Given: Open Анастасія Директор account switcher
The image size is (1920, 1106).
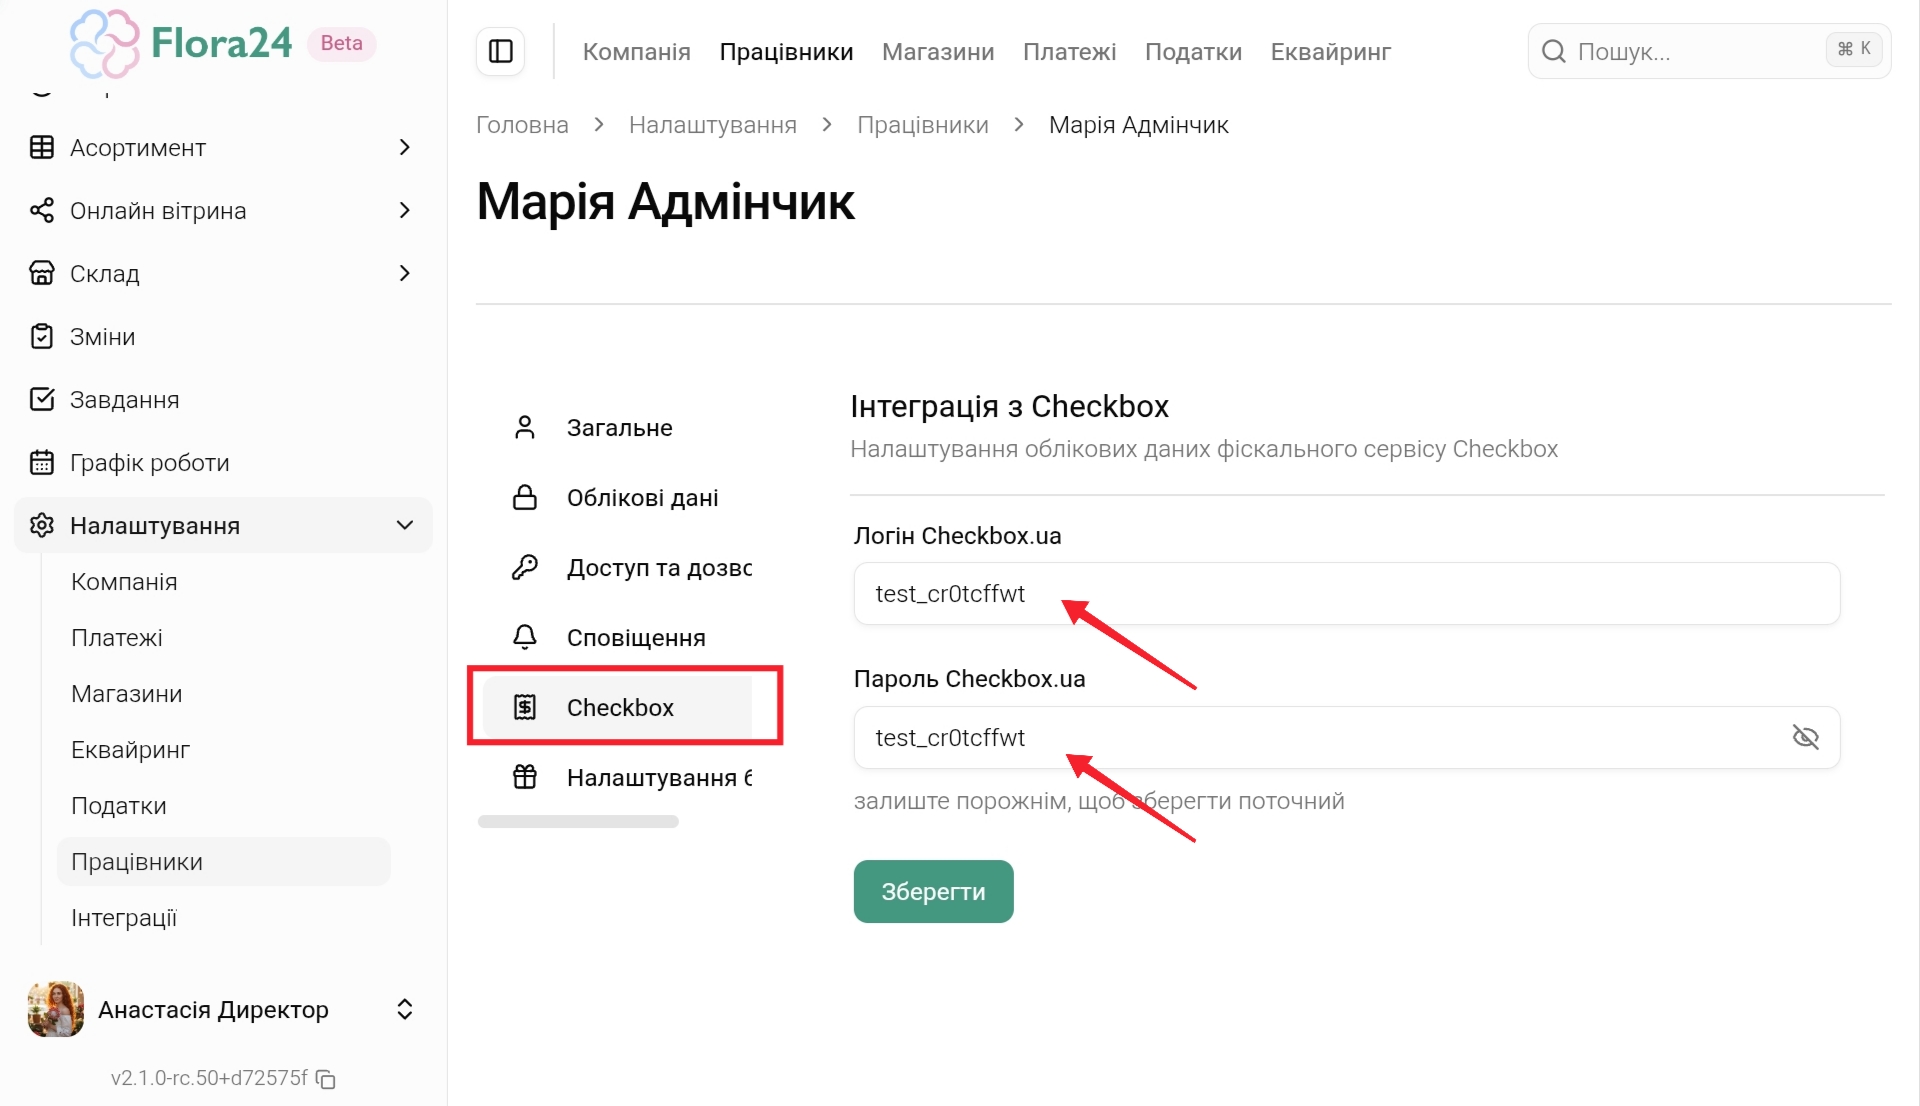Looking at the screenshot, I should click(404, 1009).
